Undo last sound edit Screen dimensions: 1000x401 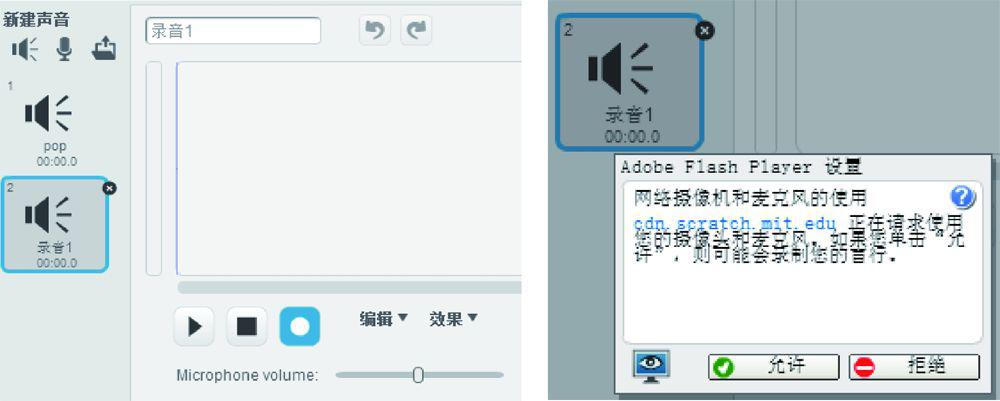(x=375, y=30)
